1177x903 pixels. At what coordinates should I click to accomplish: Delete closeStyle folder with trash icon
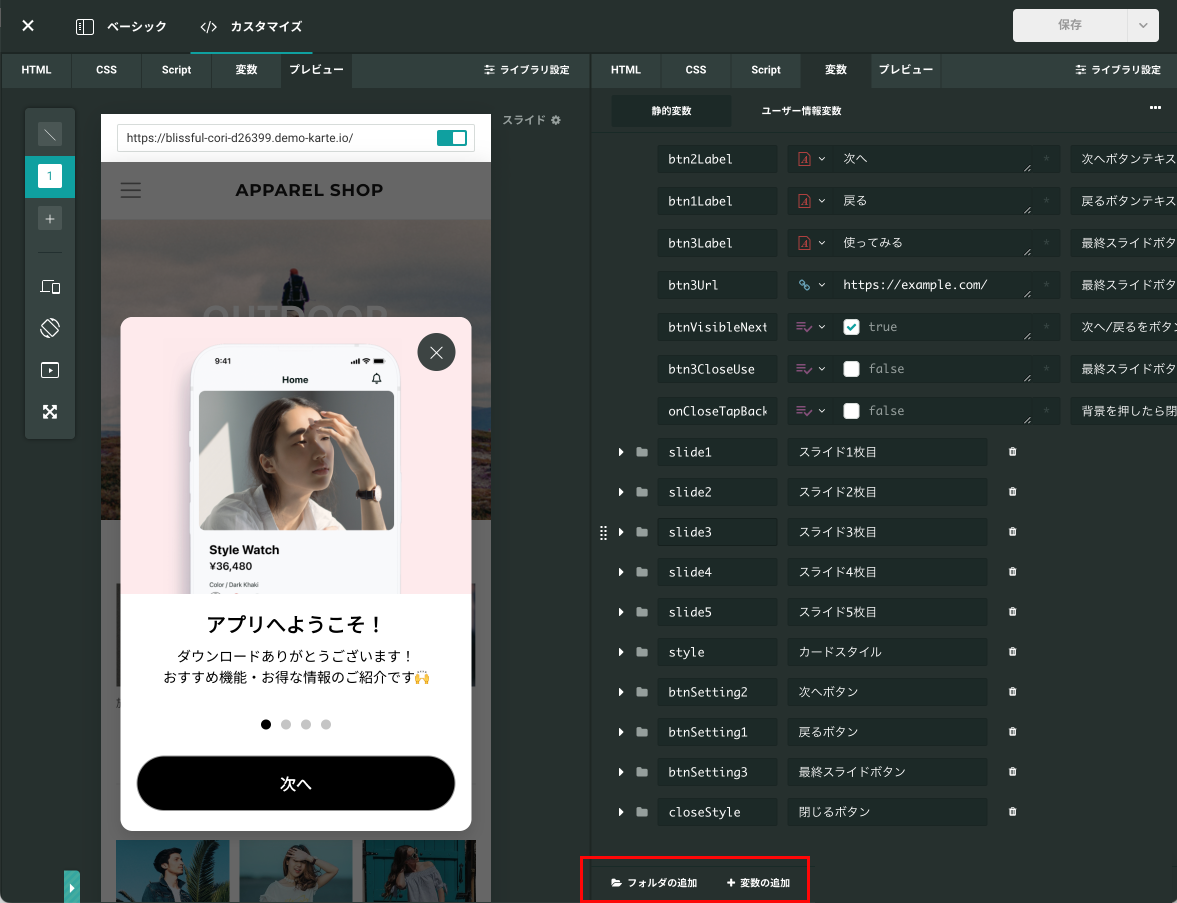(x=1013, y=811)
